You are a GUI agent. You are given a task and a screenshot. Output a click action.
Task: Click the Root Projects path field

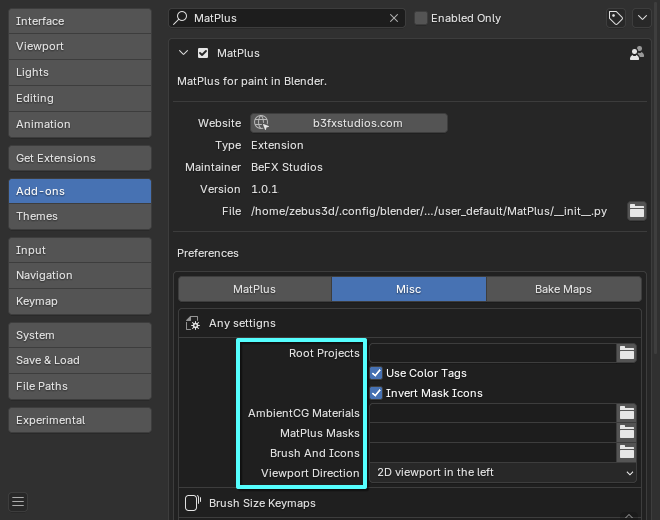(491, 353)
